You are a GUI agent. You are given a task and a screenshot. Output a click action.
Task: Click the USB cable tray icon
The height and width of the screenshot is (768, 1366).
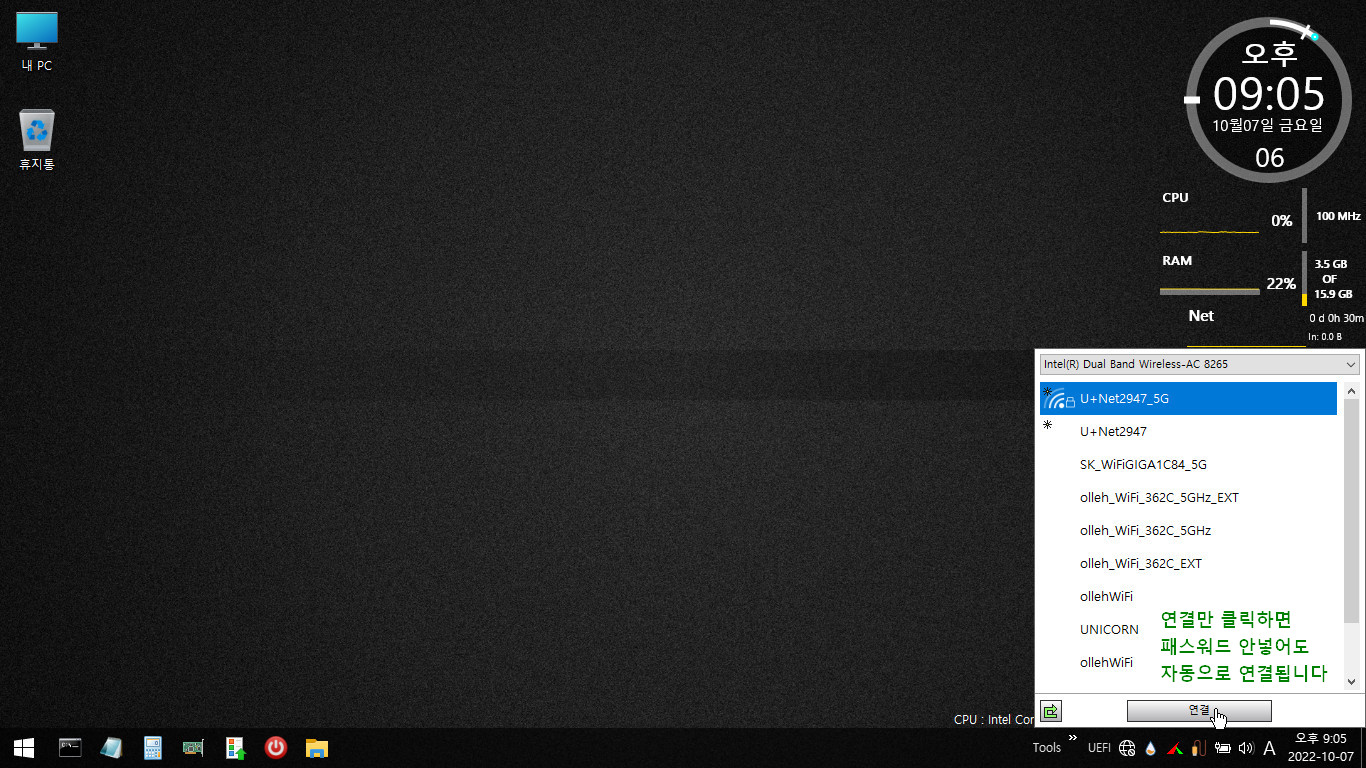click(x=1198, y=748)
